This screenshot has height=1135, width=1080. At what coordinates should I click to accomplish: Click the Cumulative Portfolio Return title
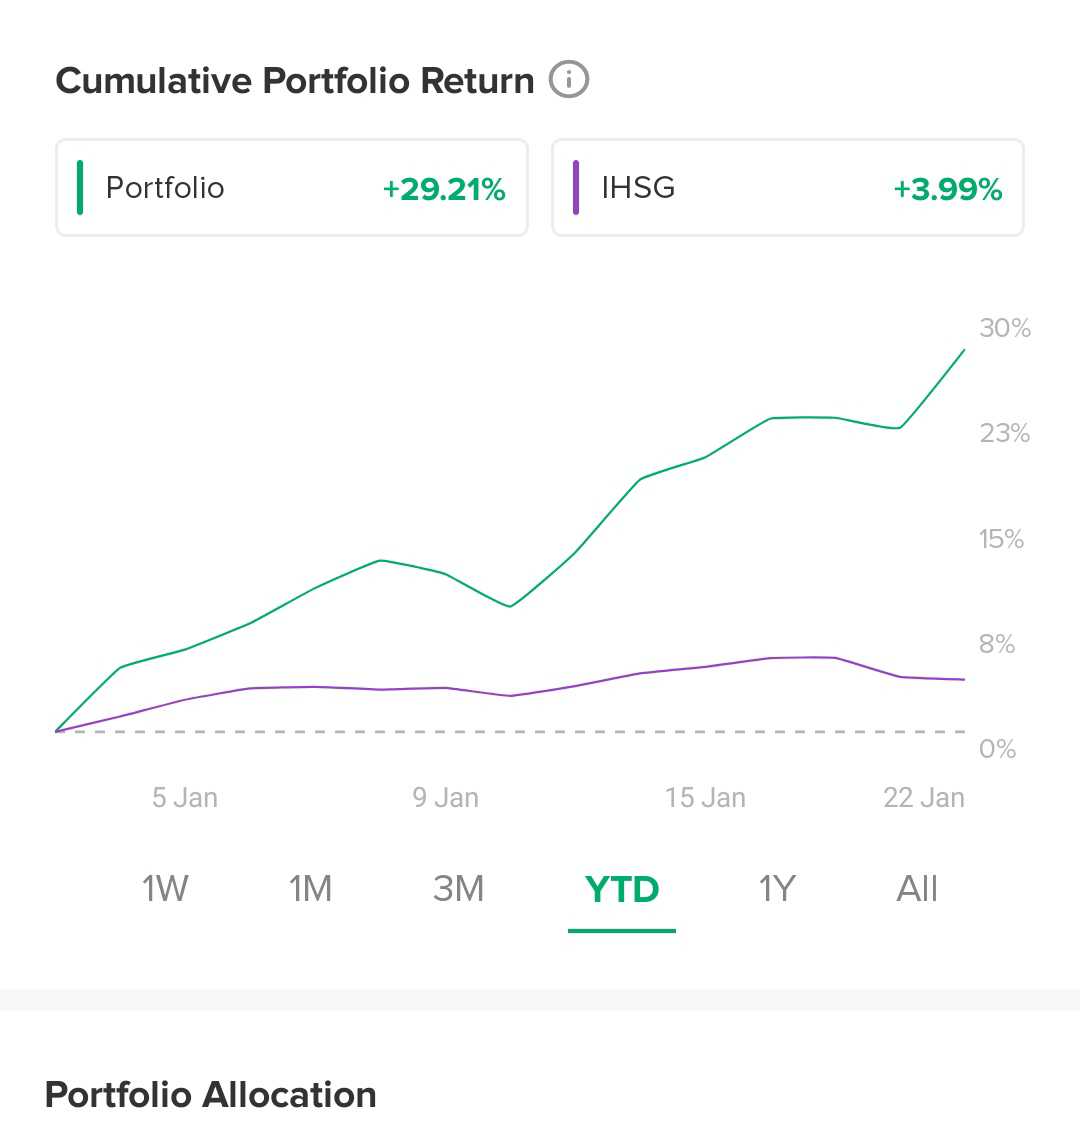coord(295,81)
